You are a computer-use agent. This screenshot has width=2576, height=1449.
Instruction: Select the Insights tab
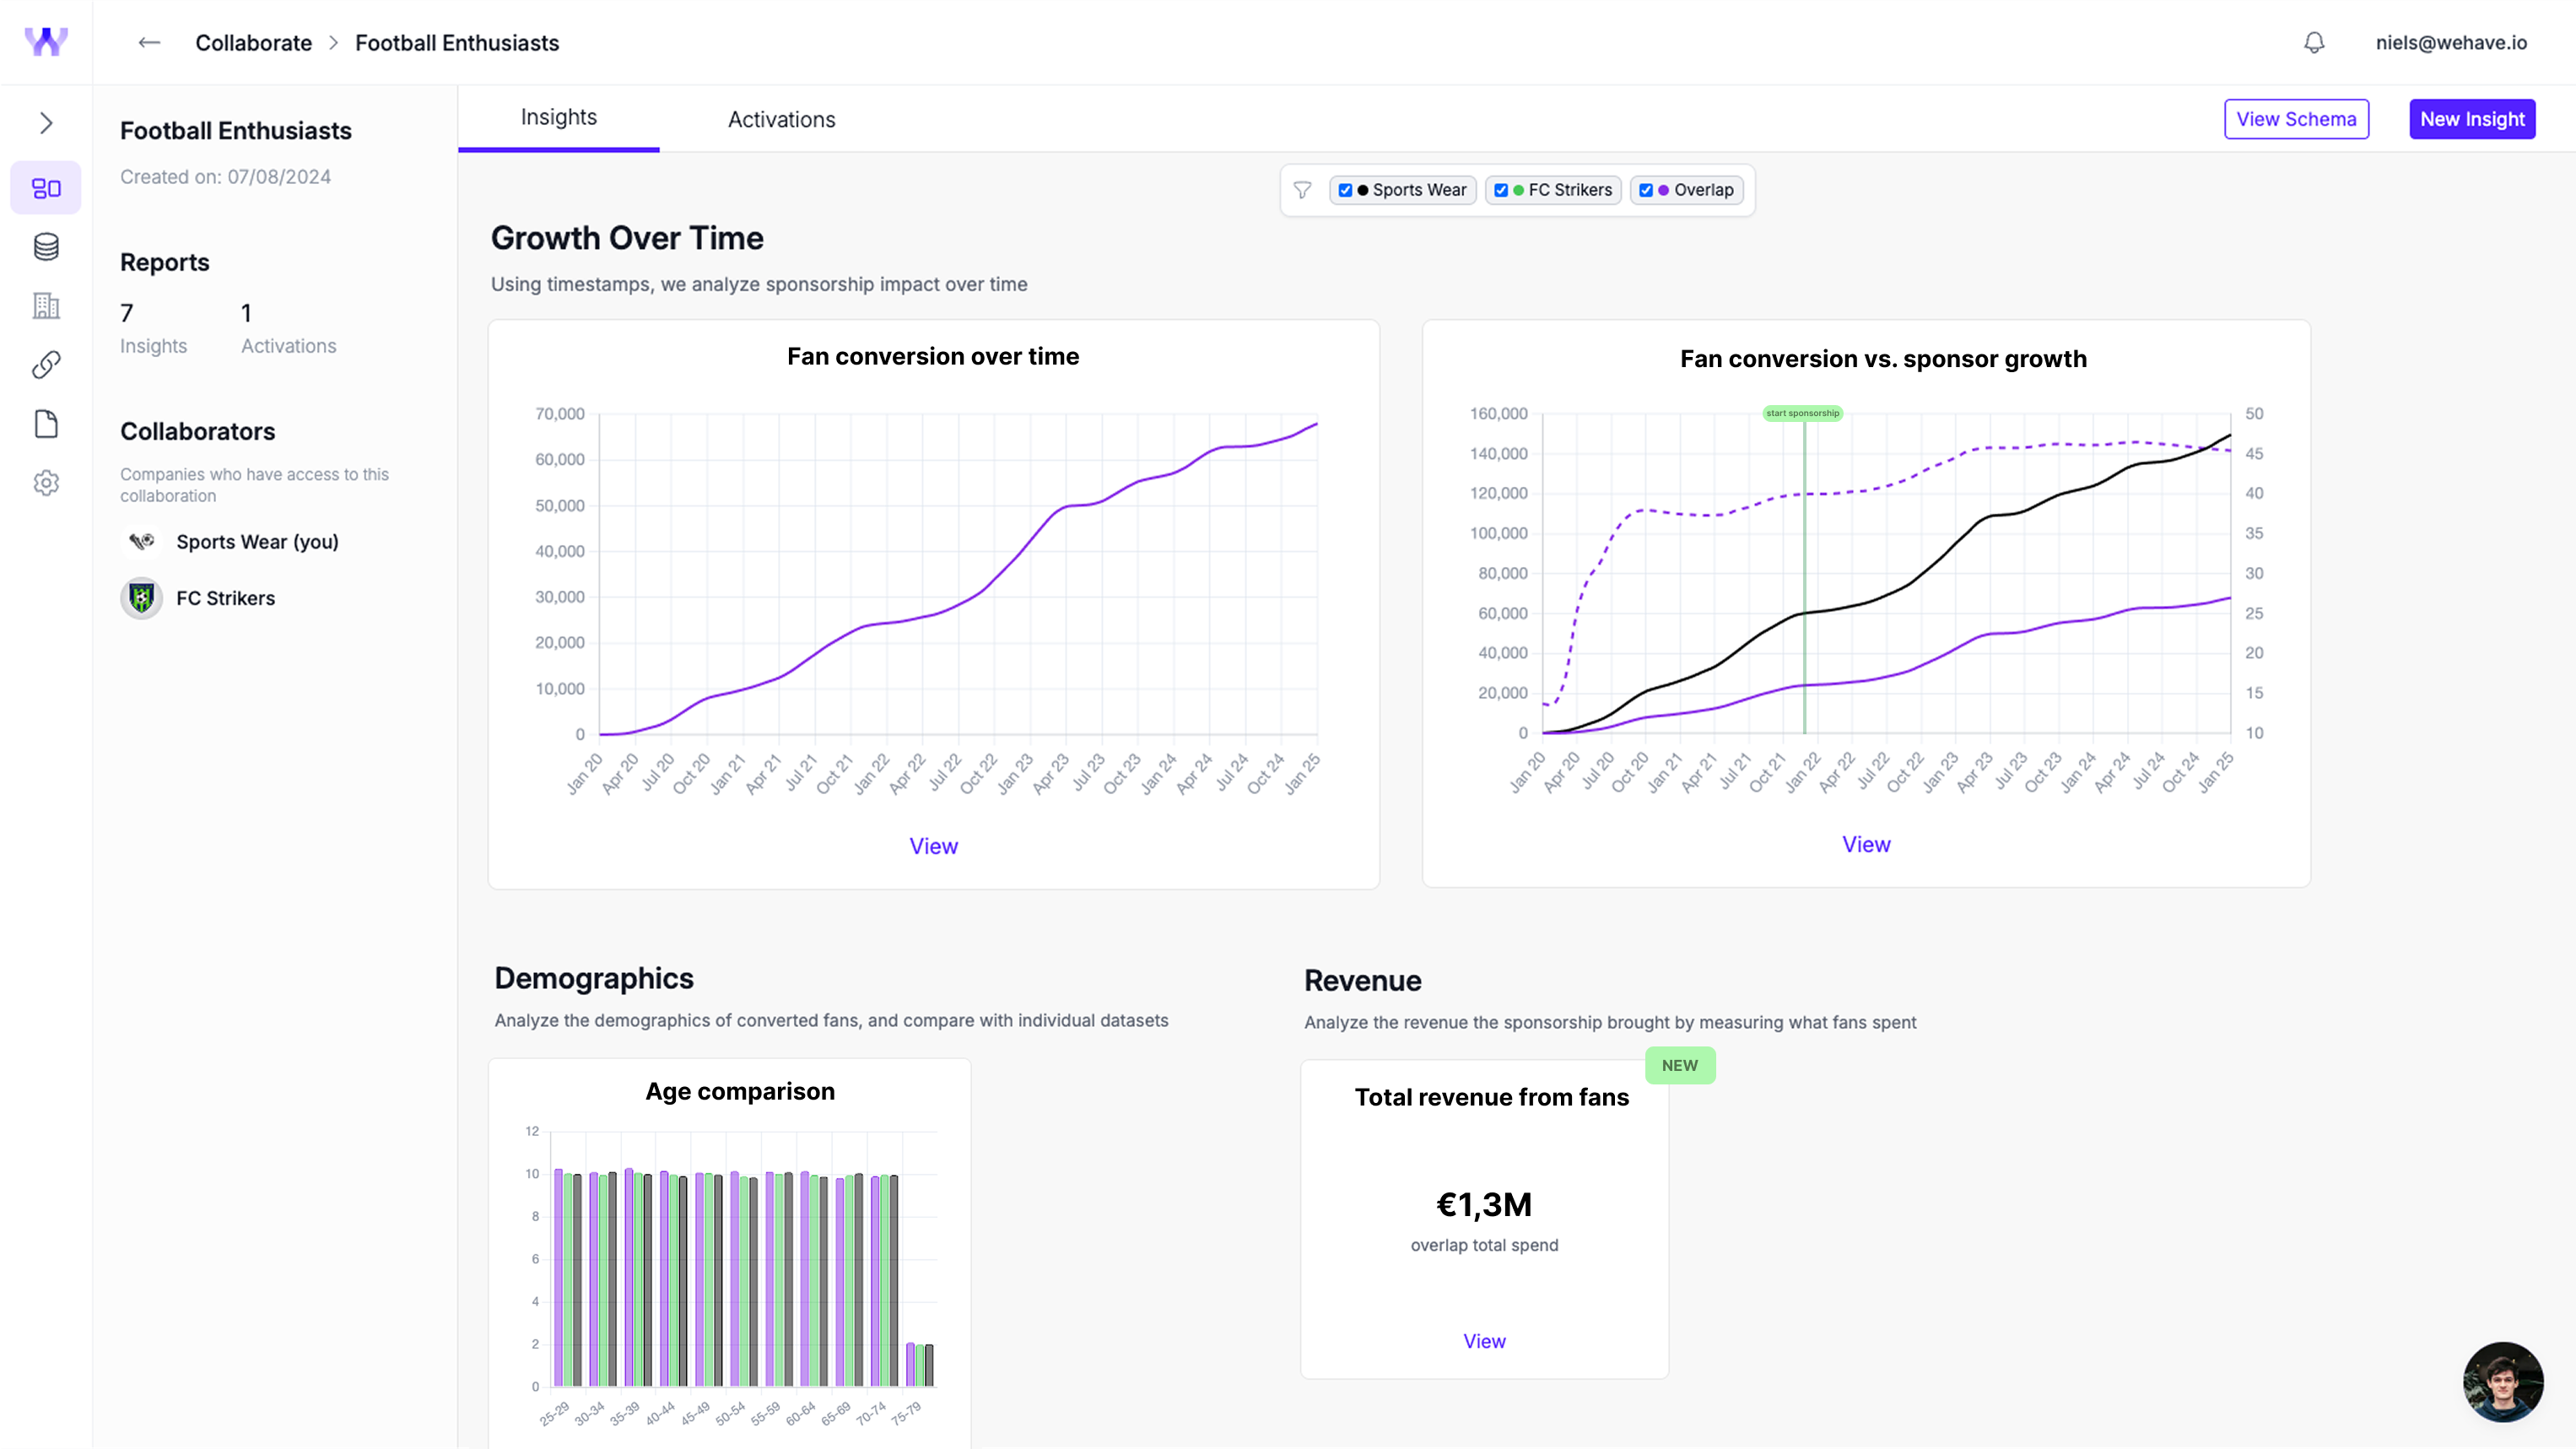point(558,116)
